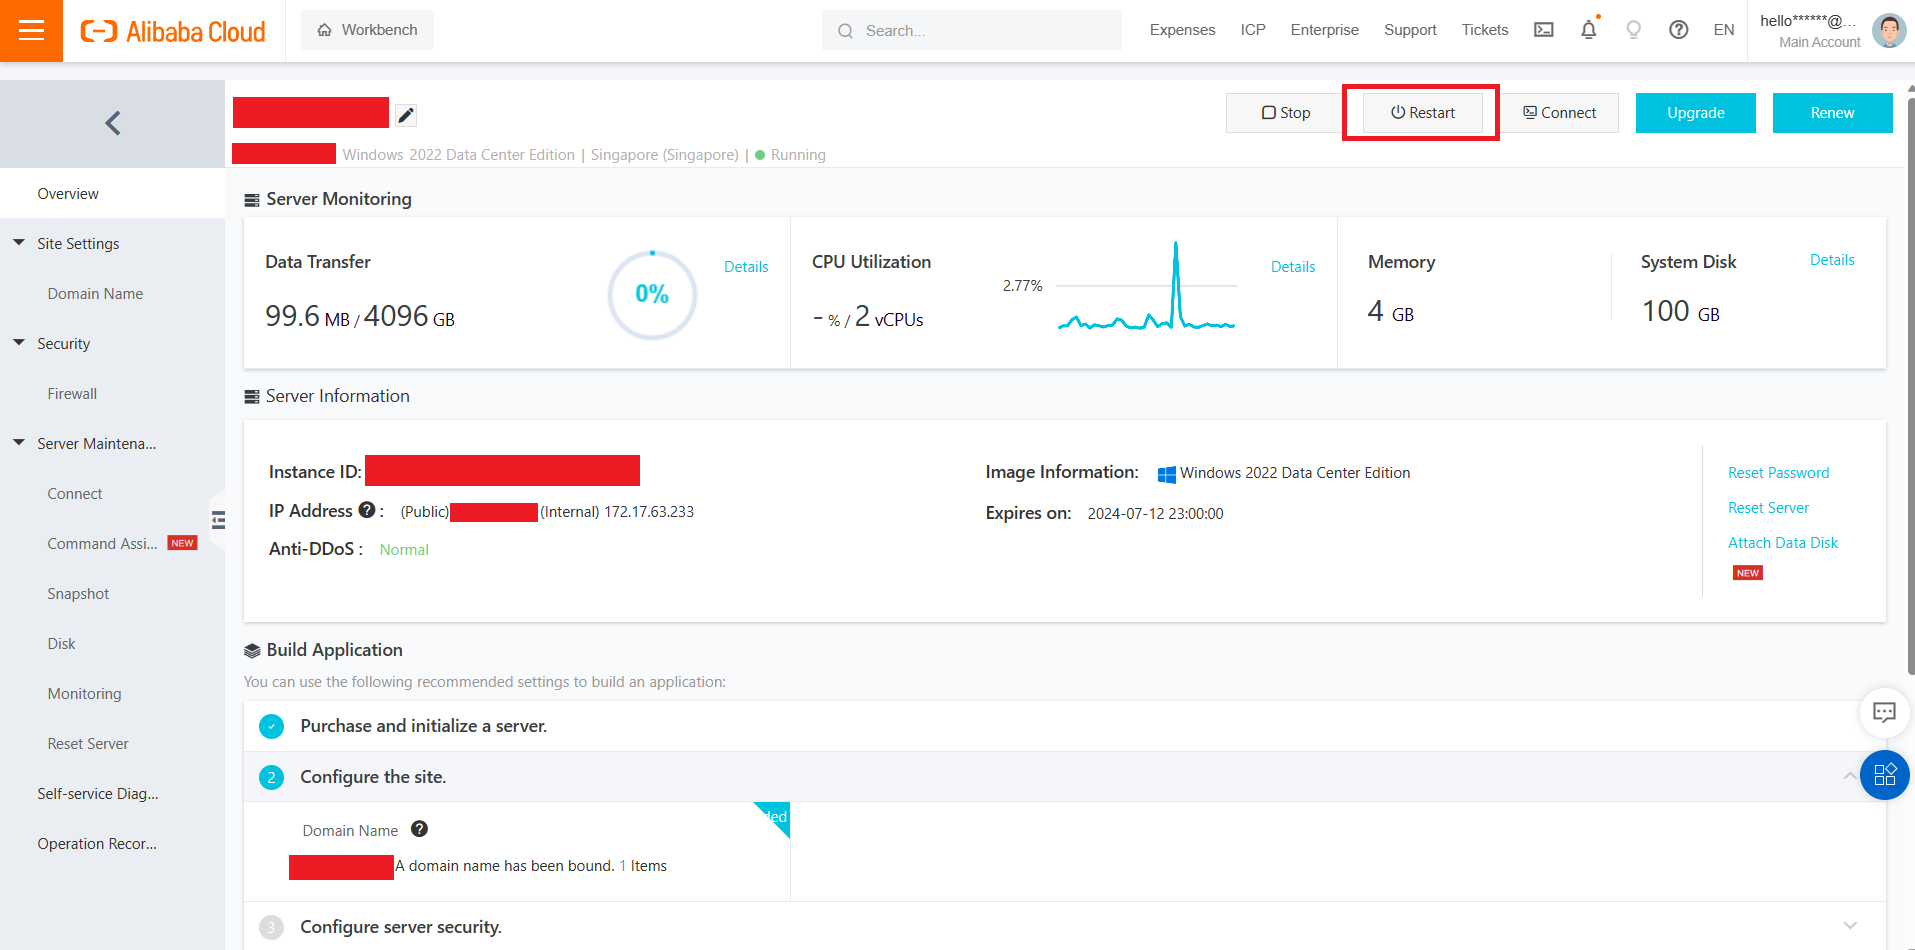1915x950 pixels.
Task: Expand the Configure server security step
Action: [x=1849, y=926]
